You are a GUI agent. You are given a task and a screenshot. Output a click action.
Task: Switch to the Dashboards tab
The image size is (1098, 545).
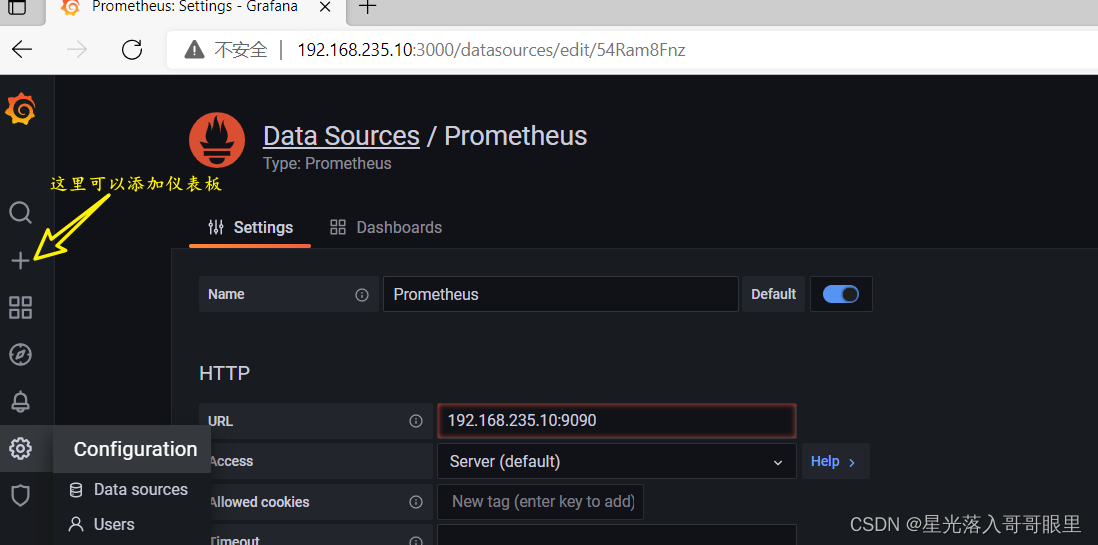(x=386, y=228)
